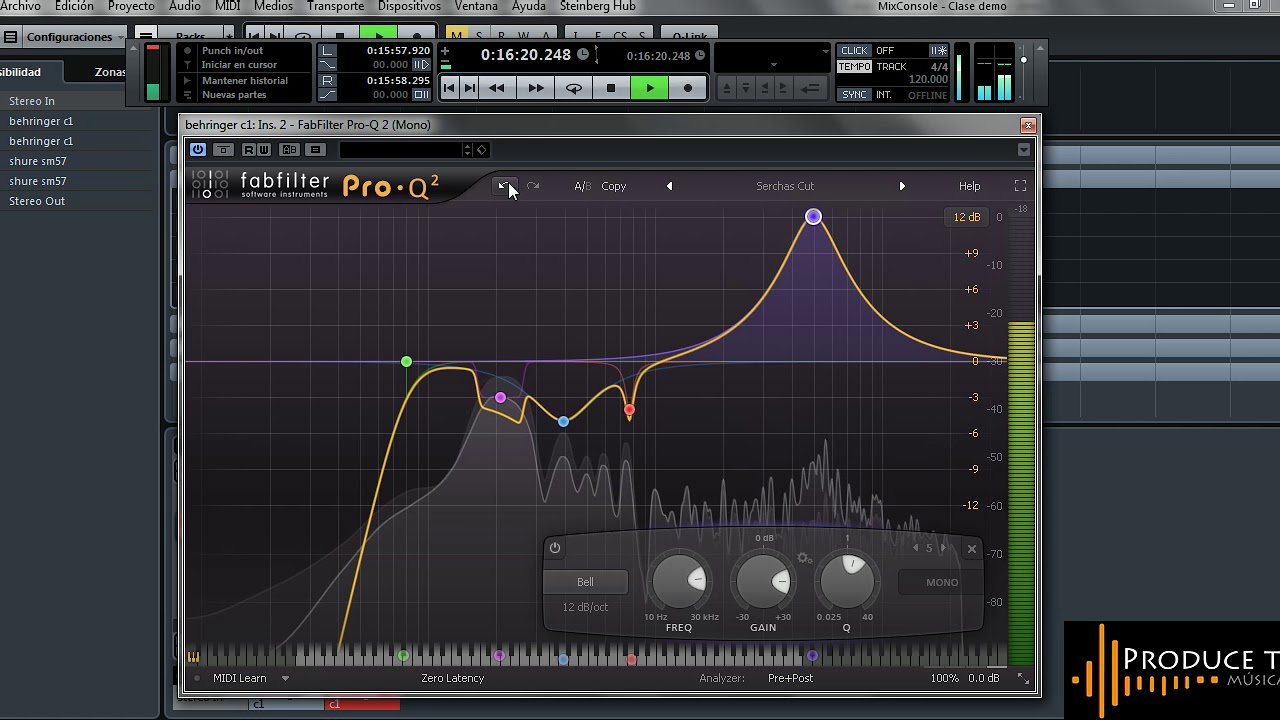1280x720 pixels.
Task: Open the 12 dB display range menu
Action: click(966, 217)
